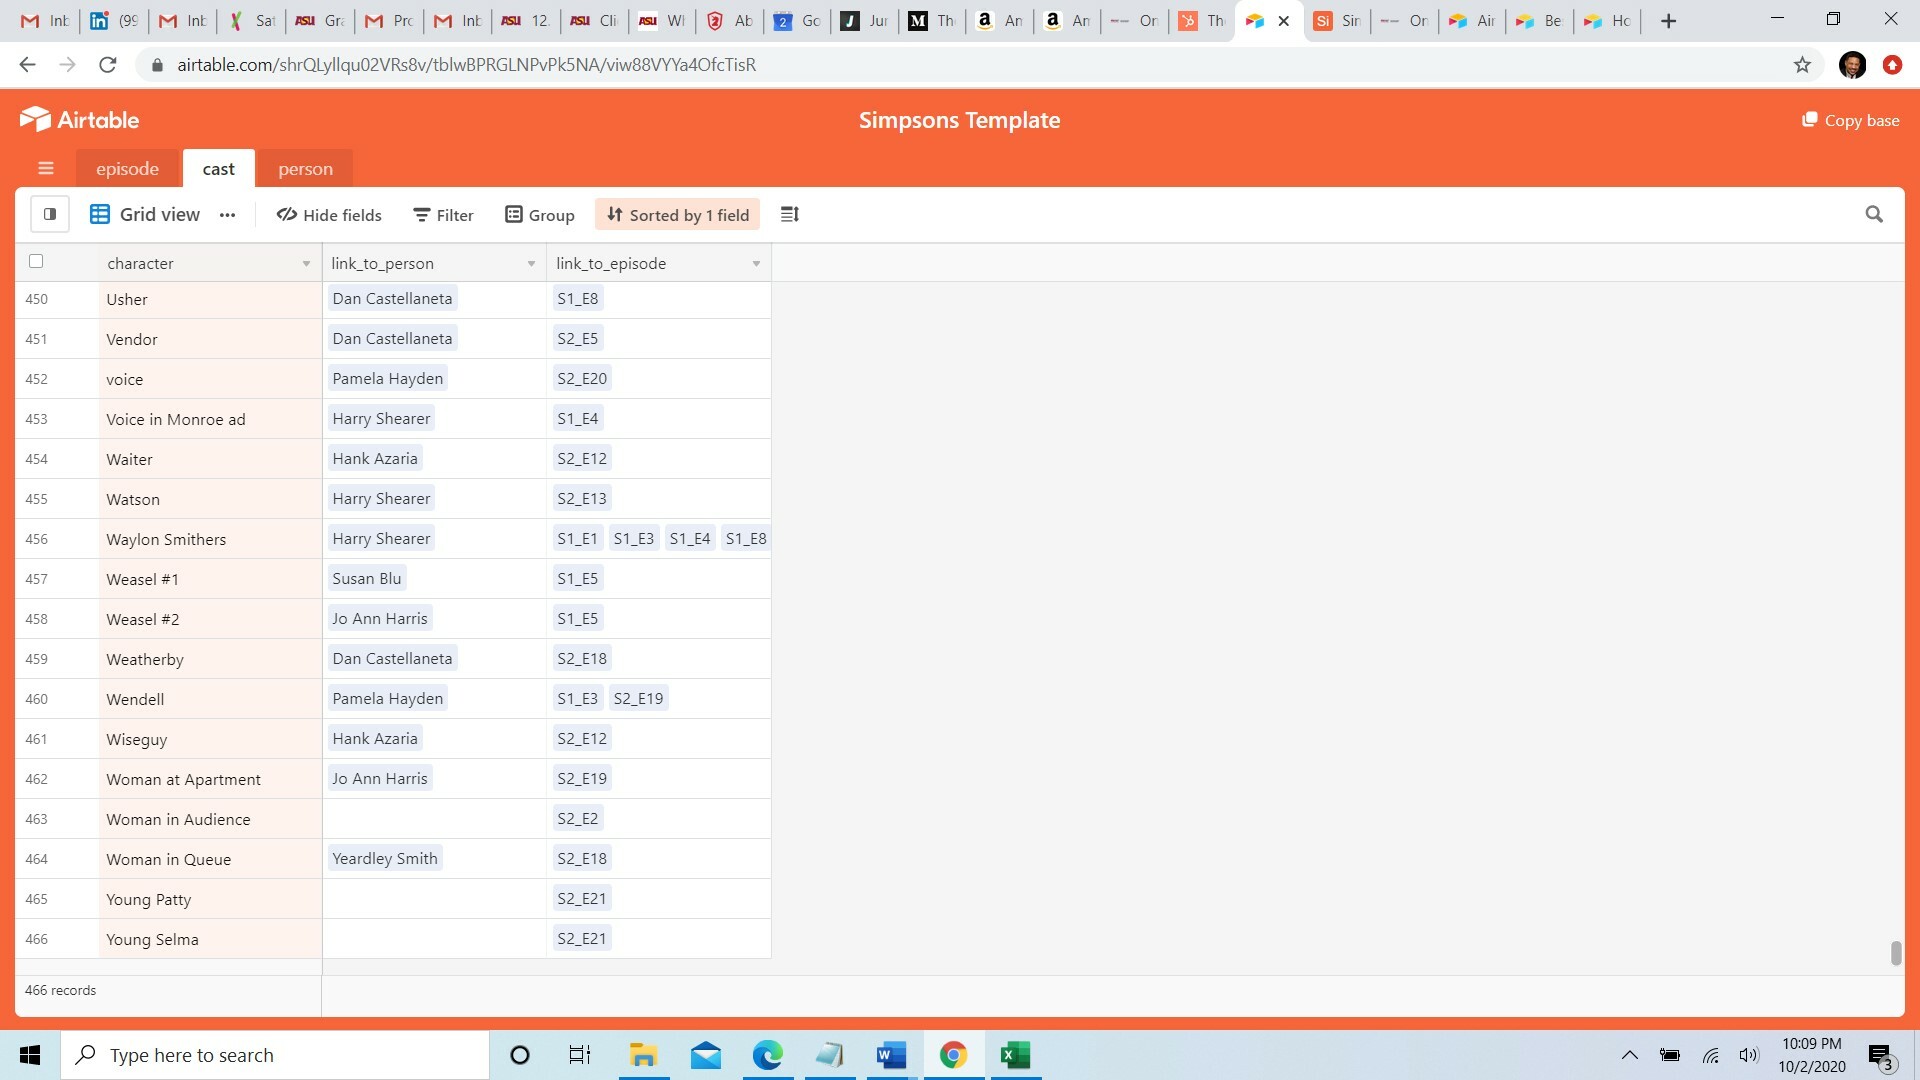Click the Airtable logo

(x=79, y=120)
